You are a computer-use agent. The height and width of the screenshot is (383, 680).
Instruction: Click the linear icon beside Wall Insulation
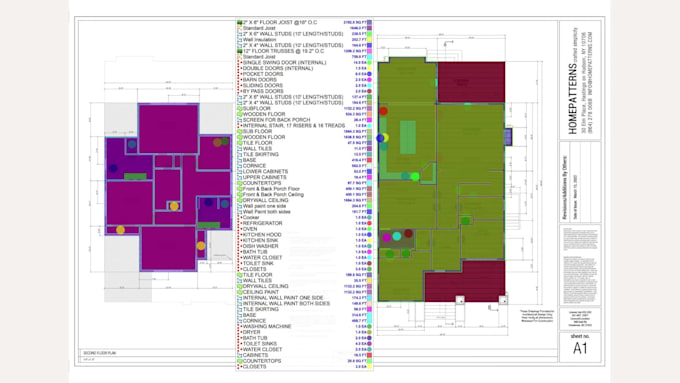pos(239,39)
